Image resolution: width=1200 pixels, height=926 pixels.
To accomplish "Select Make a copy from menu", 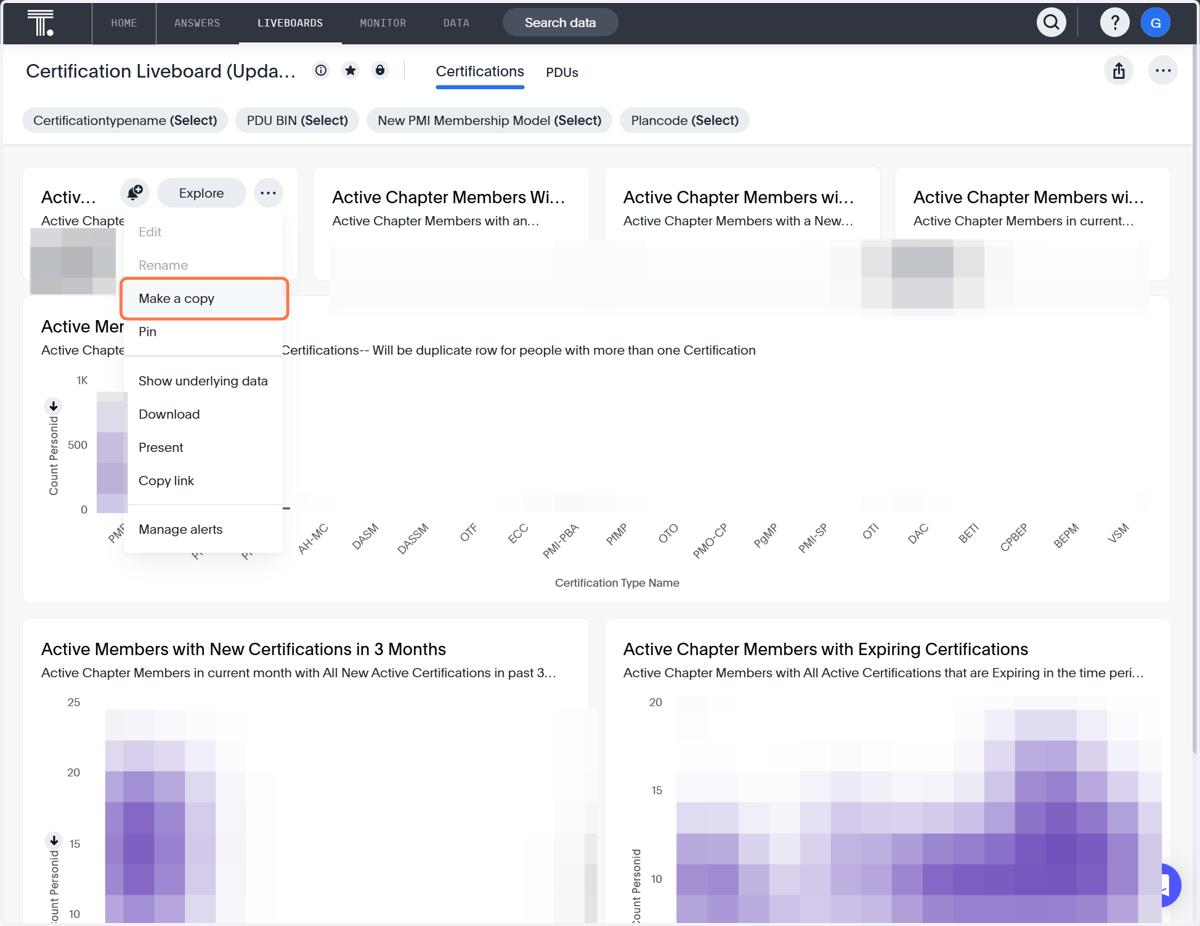I will coord(204,298).
